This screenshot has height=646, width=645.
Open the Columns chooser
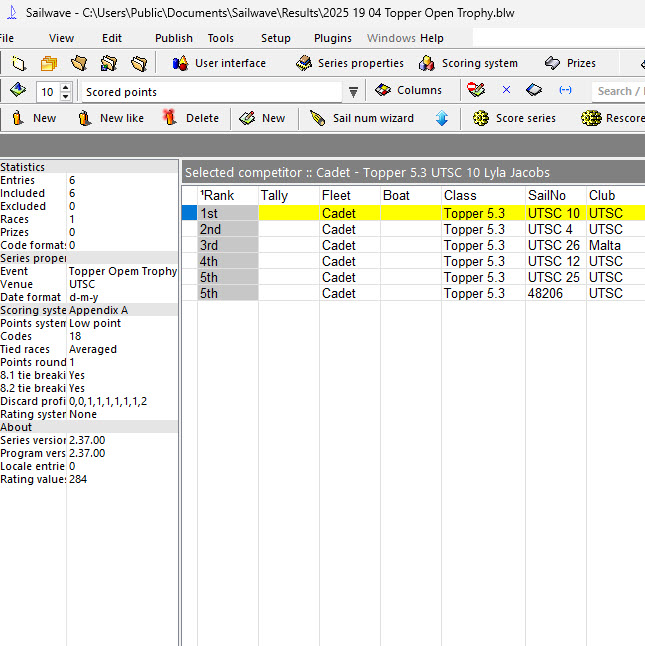coord(408,91)
